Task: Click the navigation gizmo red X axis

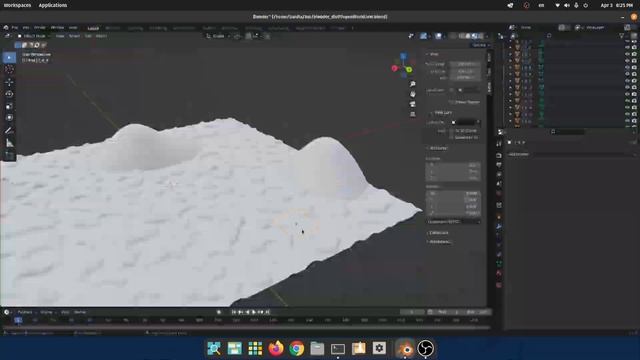Action: (394, 68)
